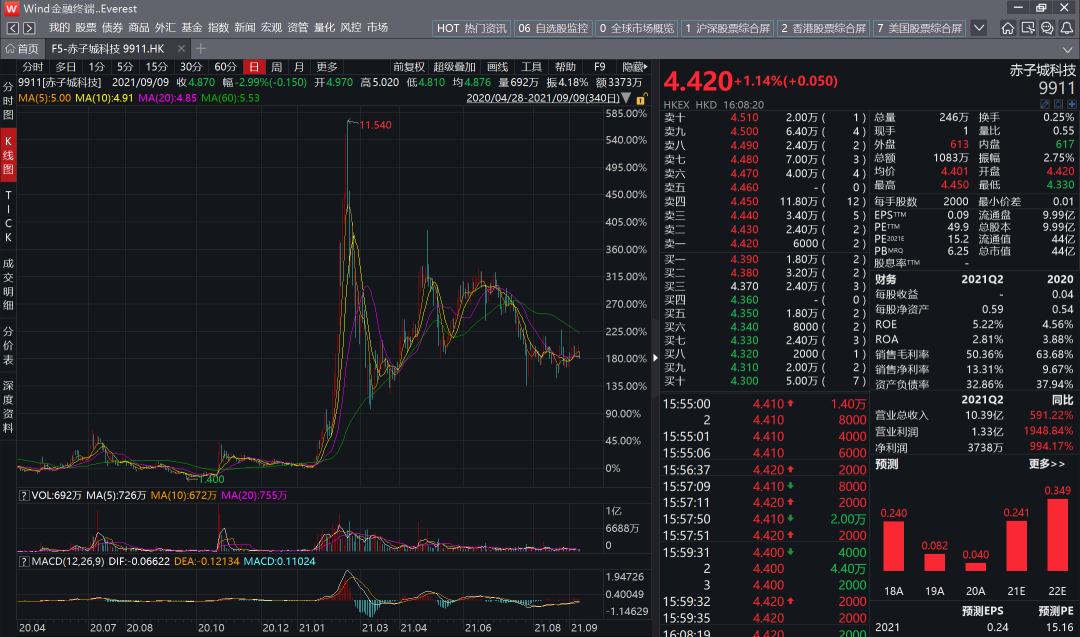
Task: Add a new tab with plus icon
Action: click(200, 48)
